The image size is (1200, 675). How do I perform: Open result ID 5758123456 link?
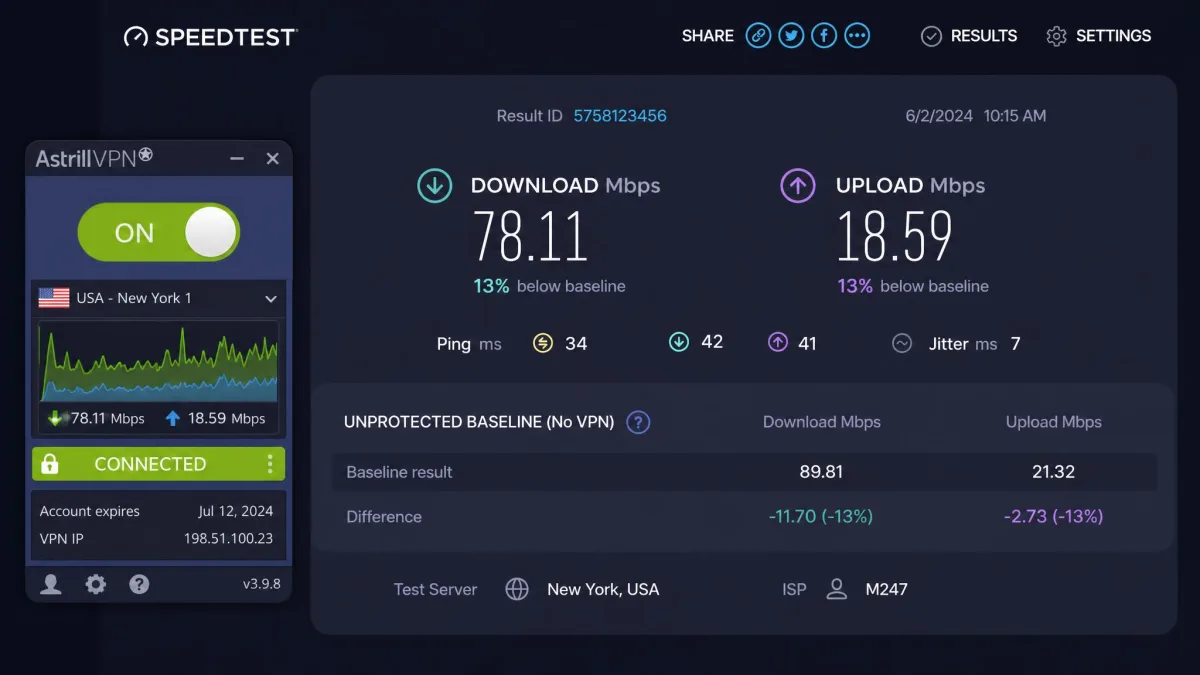[x=620, y=116]
